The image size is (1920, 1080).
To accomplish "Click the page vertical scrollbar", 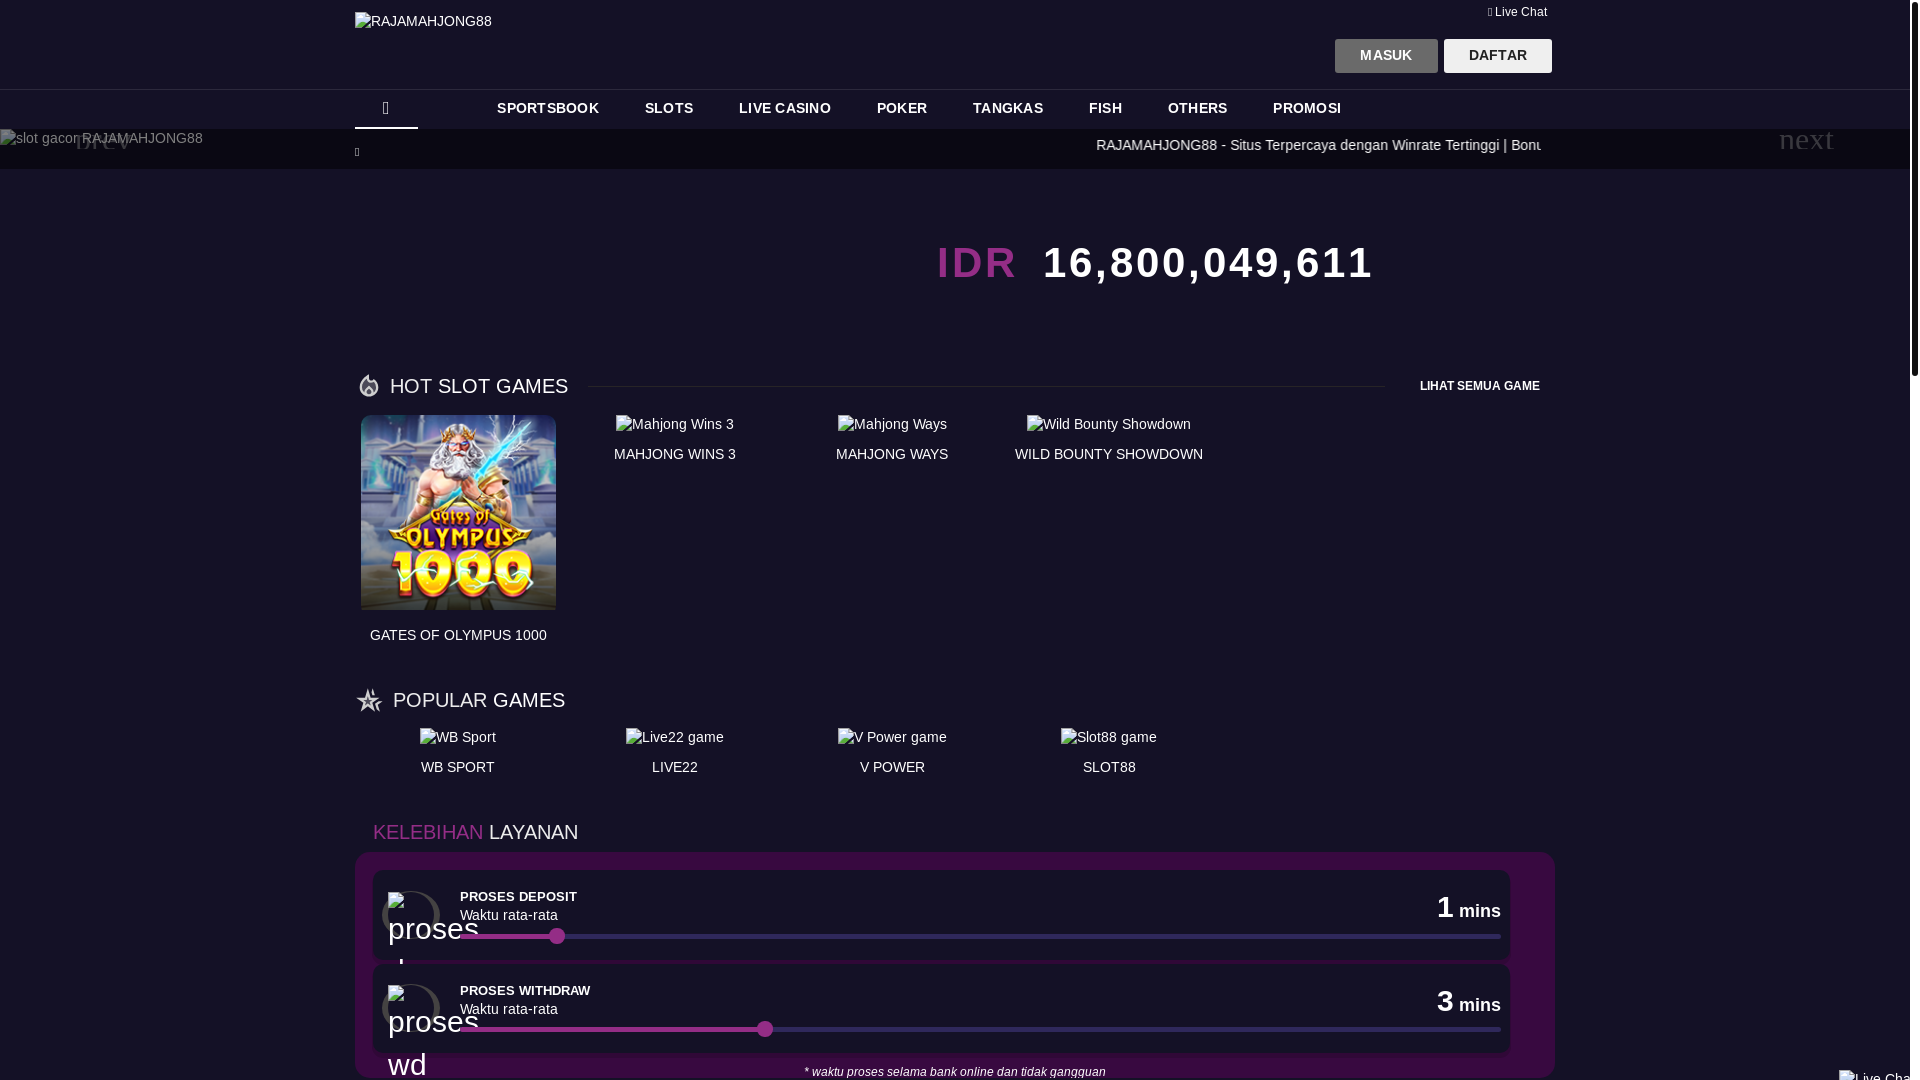I will pos(1914,188).
